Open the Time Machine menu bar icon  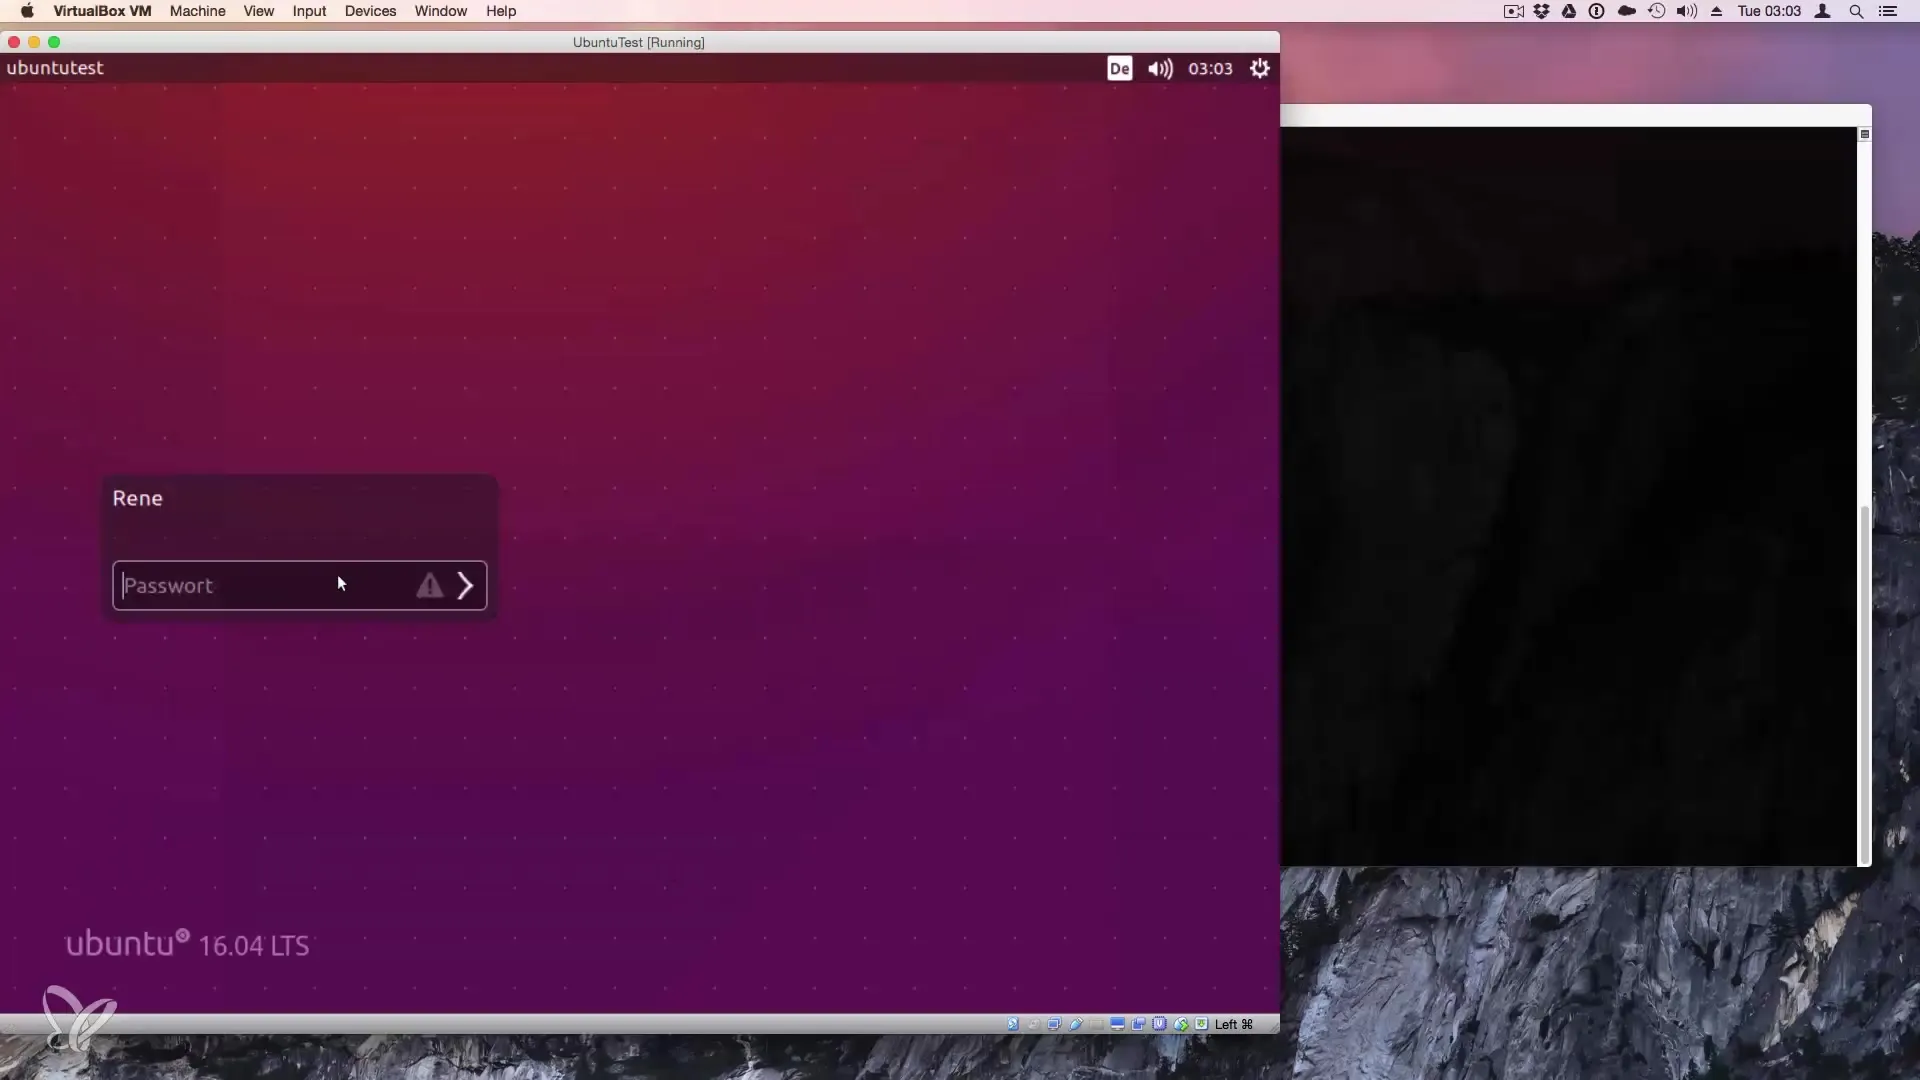coord(1657,11)
